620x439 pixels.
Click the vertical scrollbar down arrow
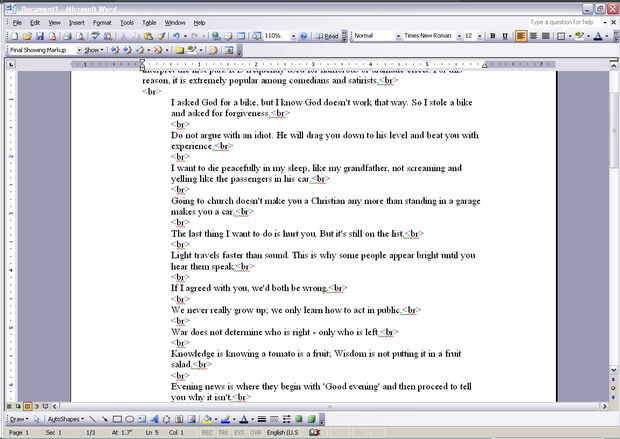click(613, 370)
